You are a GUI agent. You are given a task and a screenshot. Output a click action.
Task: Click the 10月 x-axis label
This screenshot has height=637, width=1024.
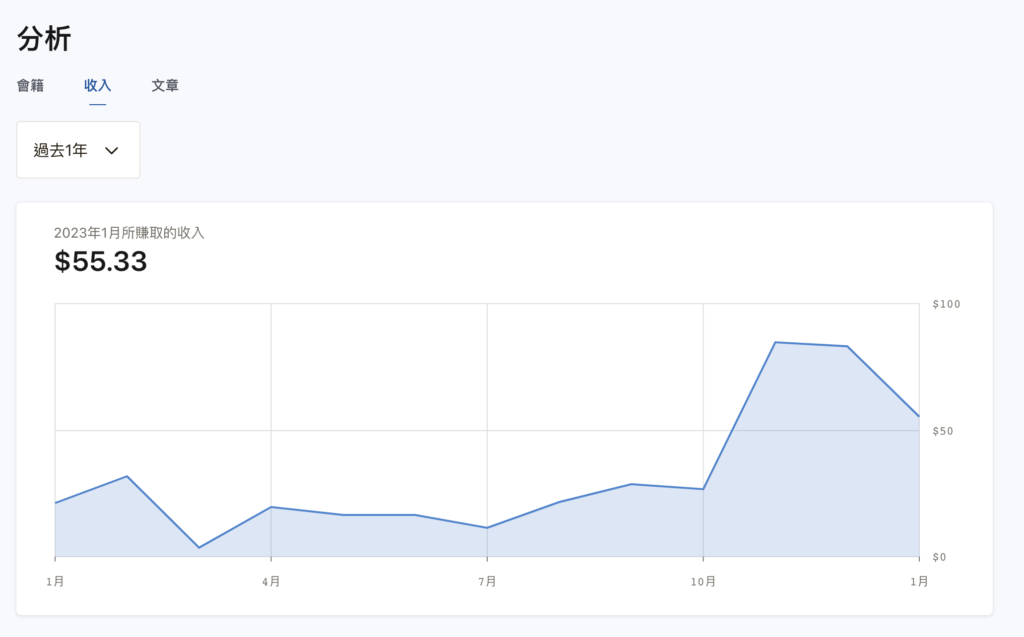click(703, 581)
